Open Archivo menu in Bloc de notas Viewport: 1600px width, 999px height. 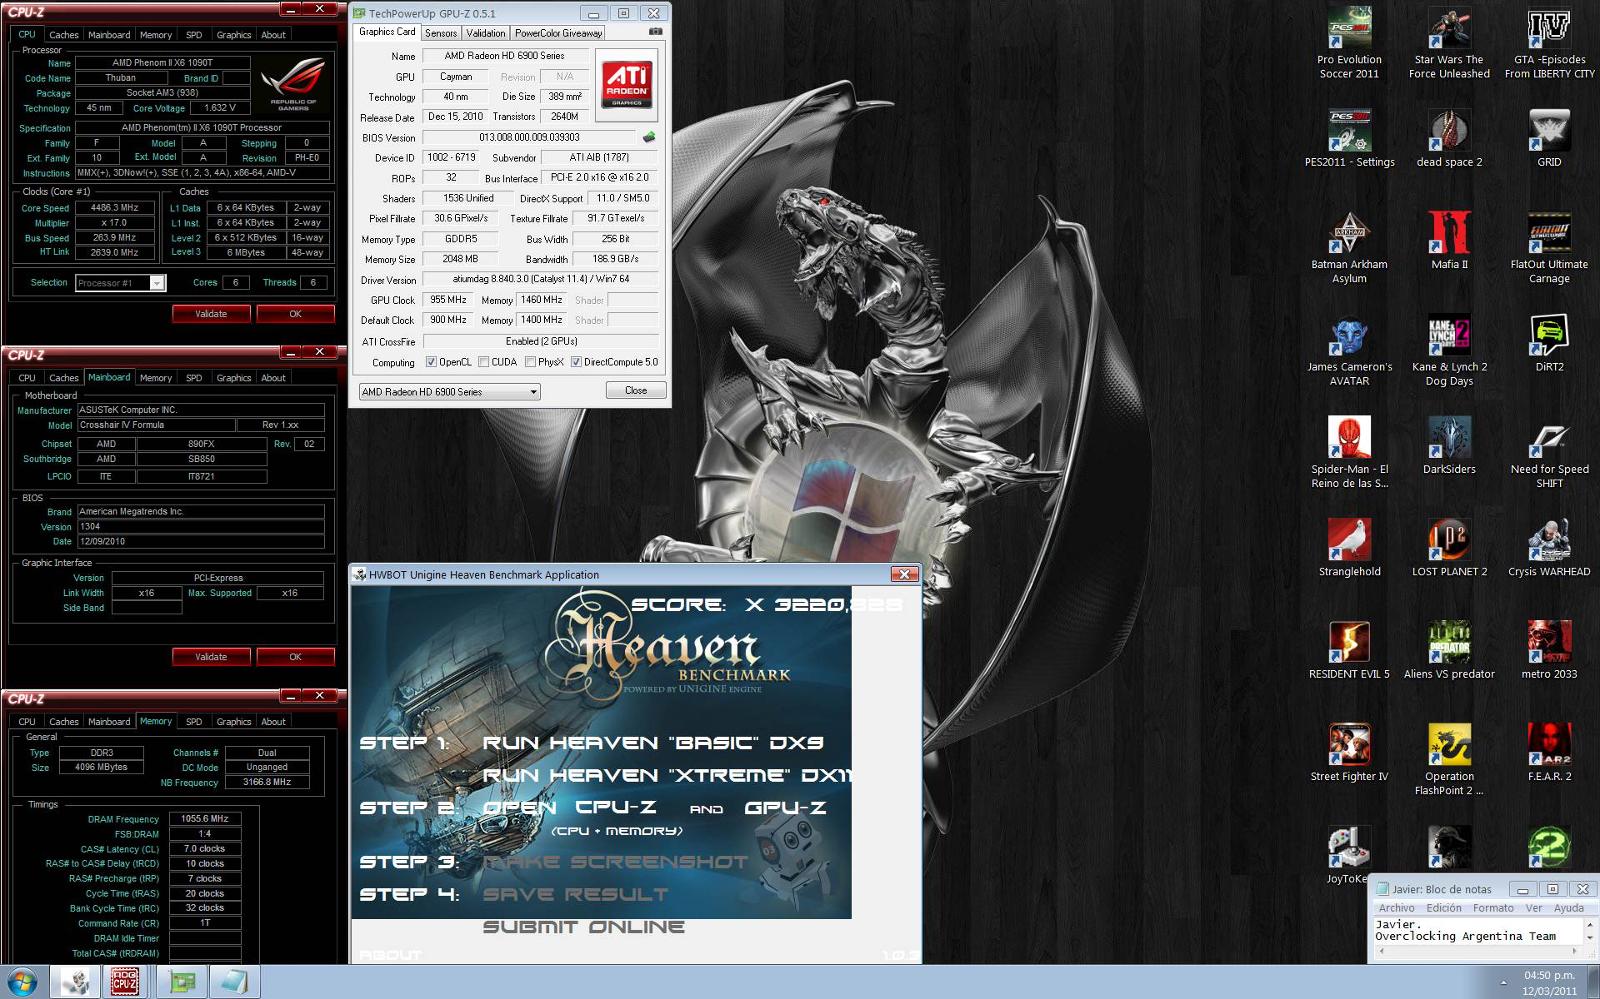point(1397,908)
